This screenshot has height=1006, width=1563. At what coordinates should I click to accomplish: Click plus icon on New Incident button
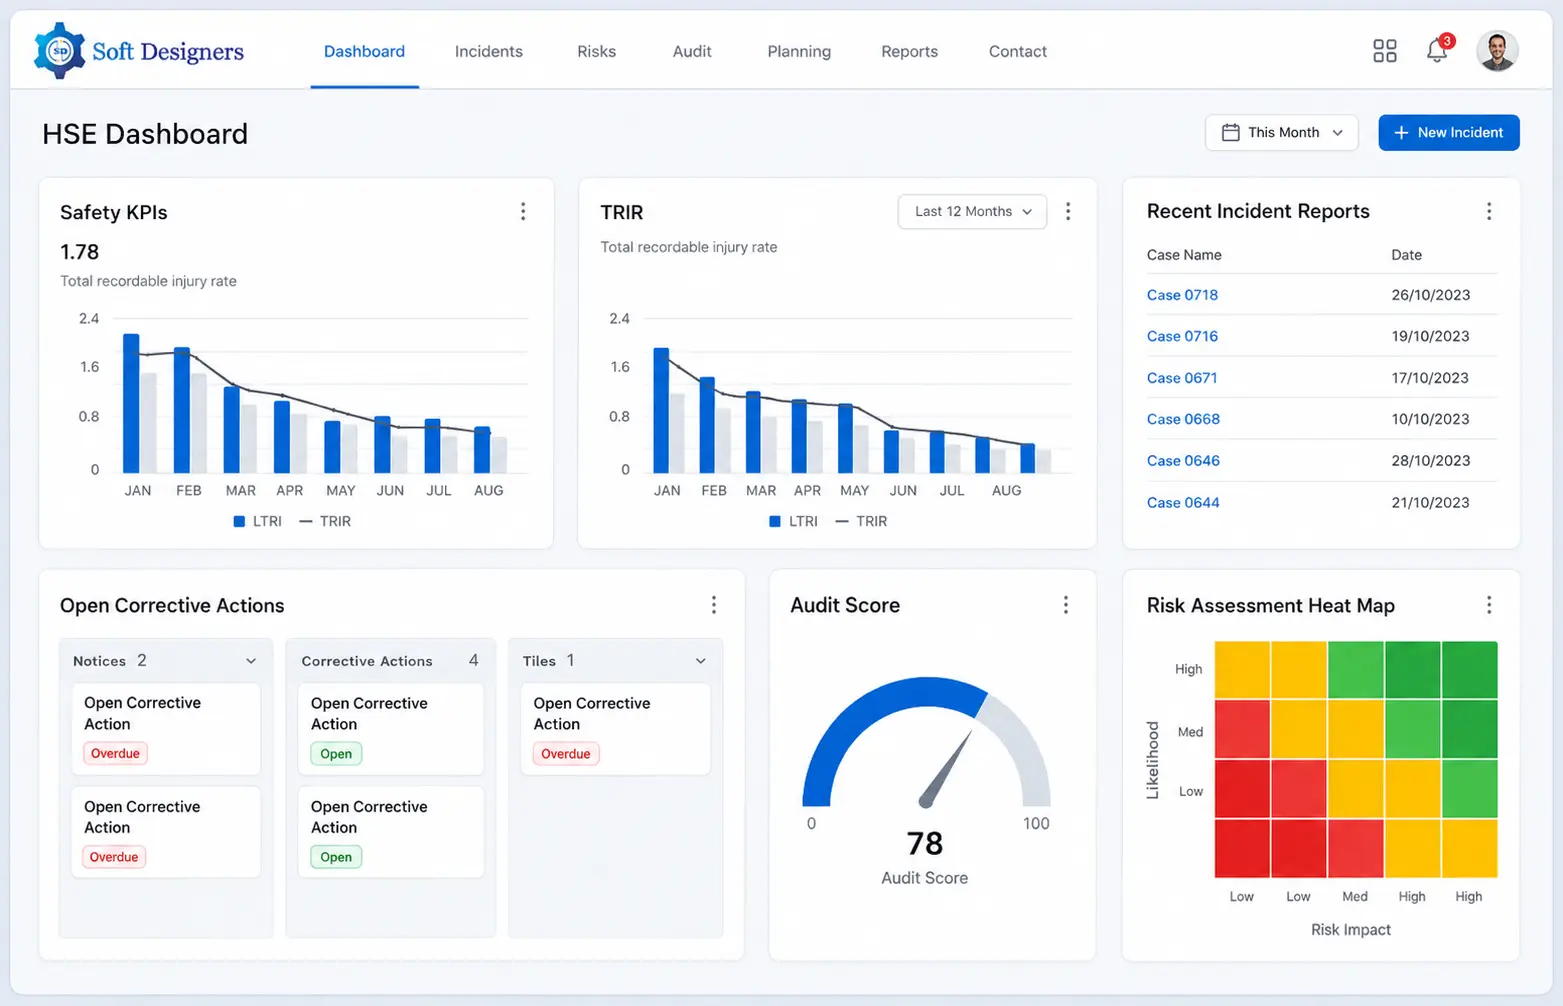point(1401,132)
